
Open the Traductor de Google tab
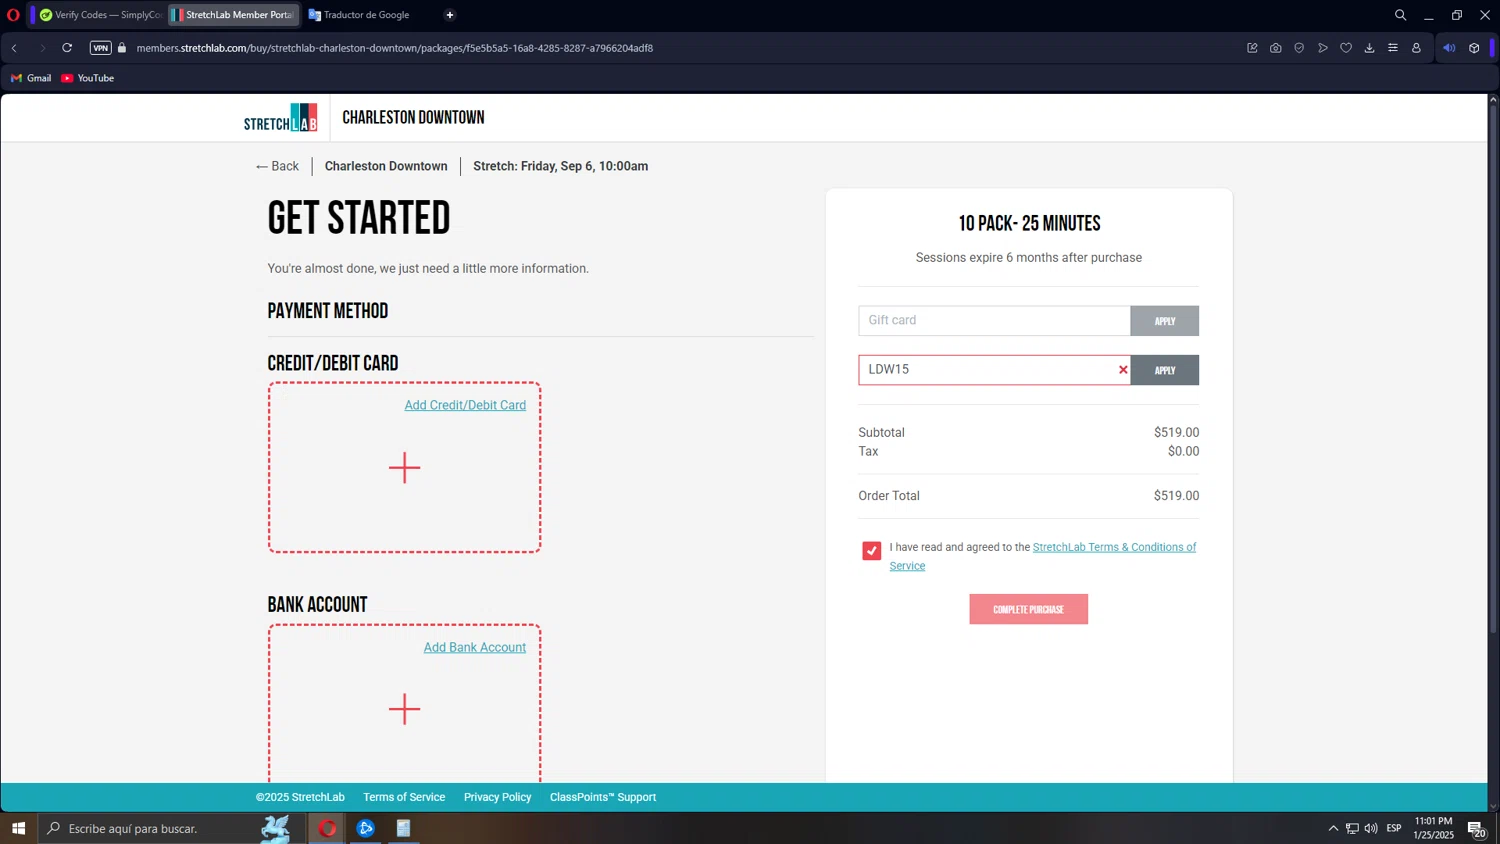click(x=366, y=15)
